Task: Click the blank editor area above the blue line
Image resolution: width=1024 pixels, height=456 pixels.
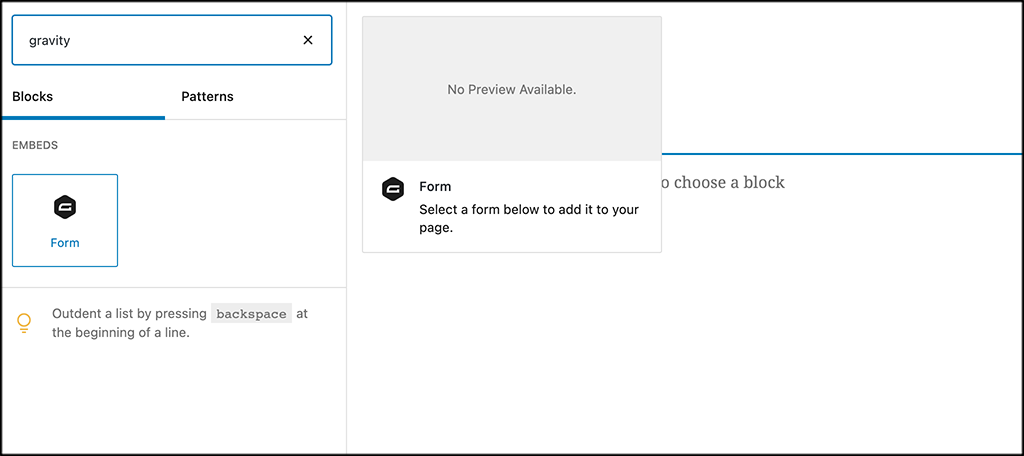Action: [840, 80]
